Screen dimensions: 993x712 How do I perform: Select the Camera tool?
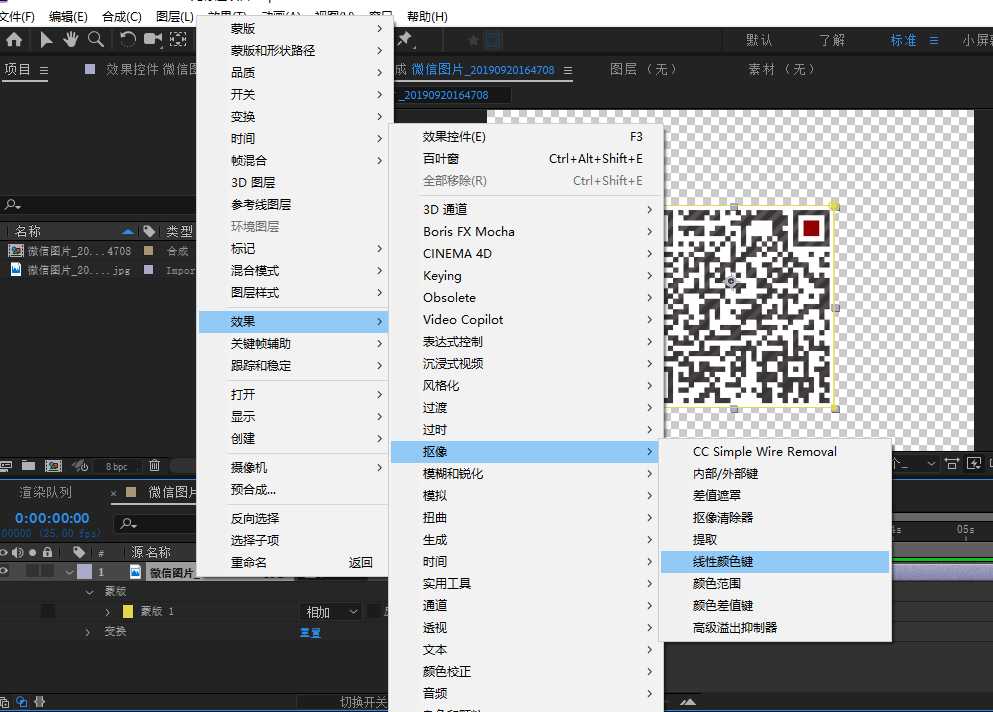(153, 40)
